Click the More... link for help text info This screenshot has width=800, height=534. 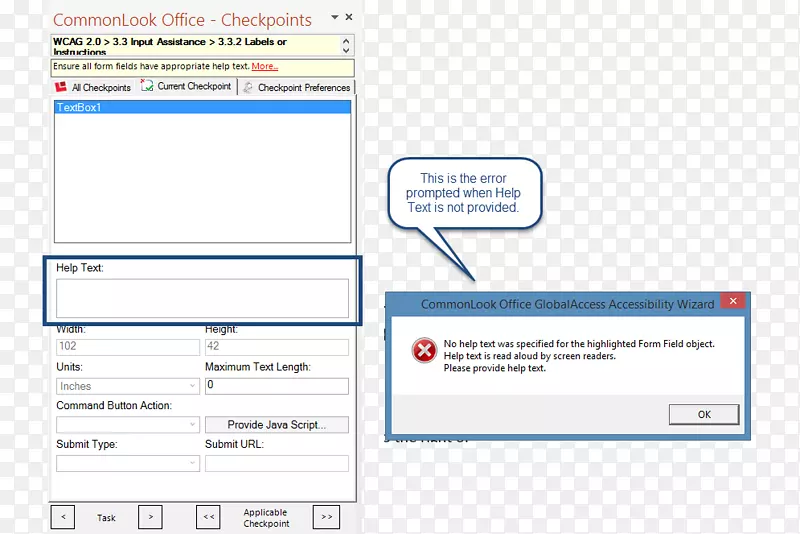point(264,66)
